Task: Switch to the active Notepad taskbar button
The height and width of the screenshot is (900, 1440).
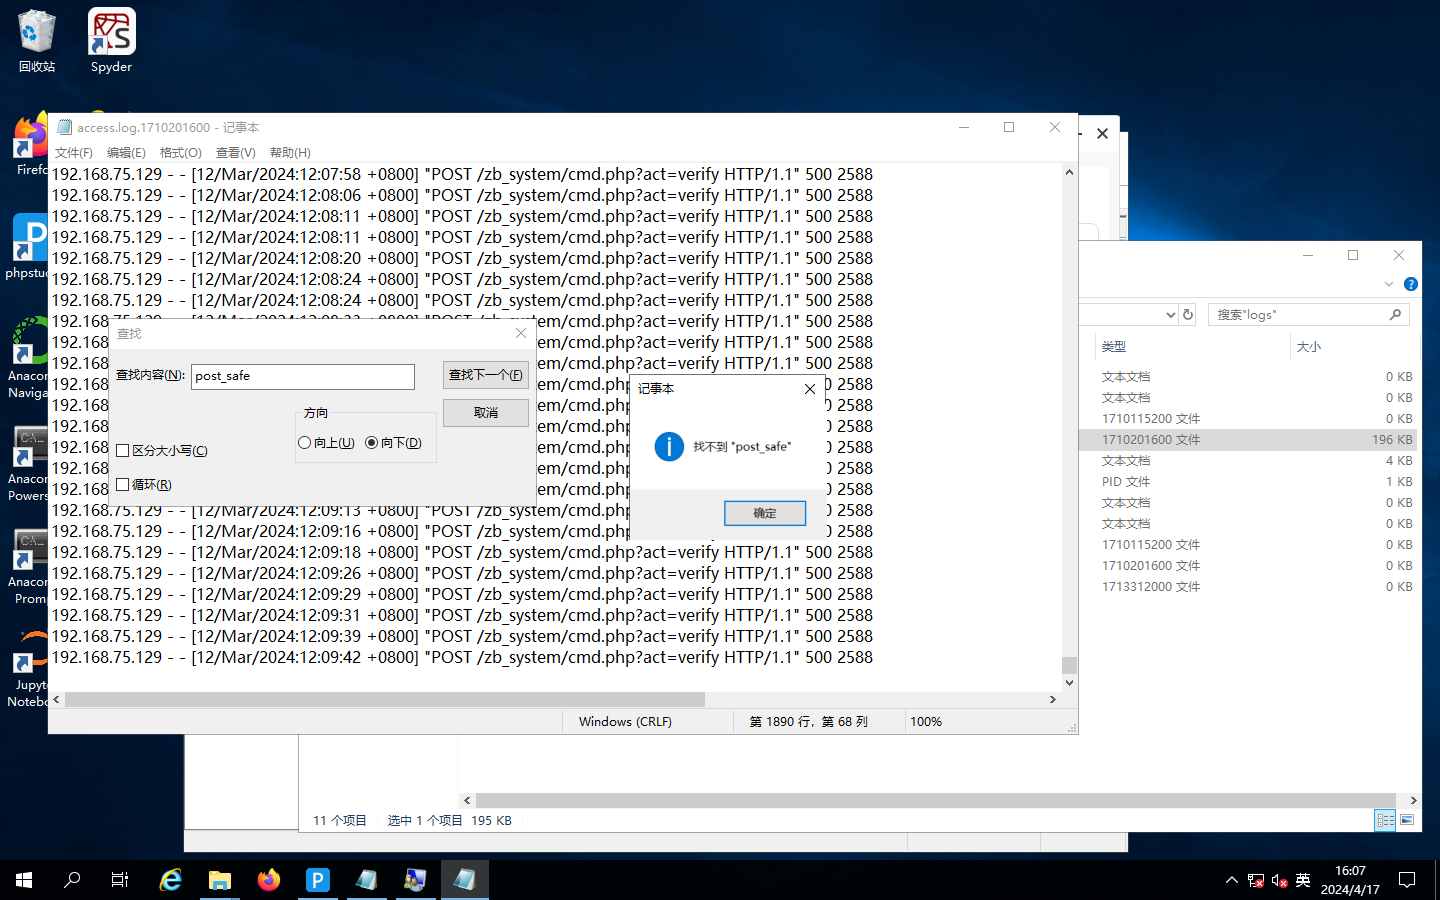Action: coord(464,880)
